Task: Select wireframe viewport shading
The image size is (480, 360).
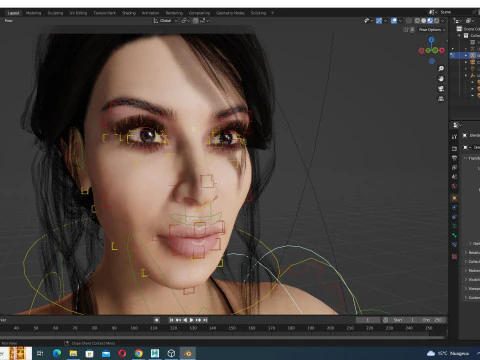Action: click(417, 21)
